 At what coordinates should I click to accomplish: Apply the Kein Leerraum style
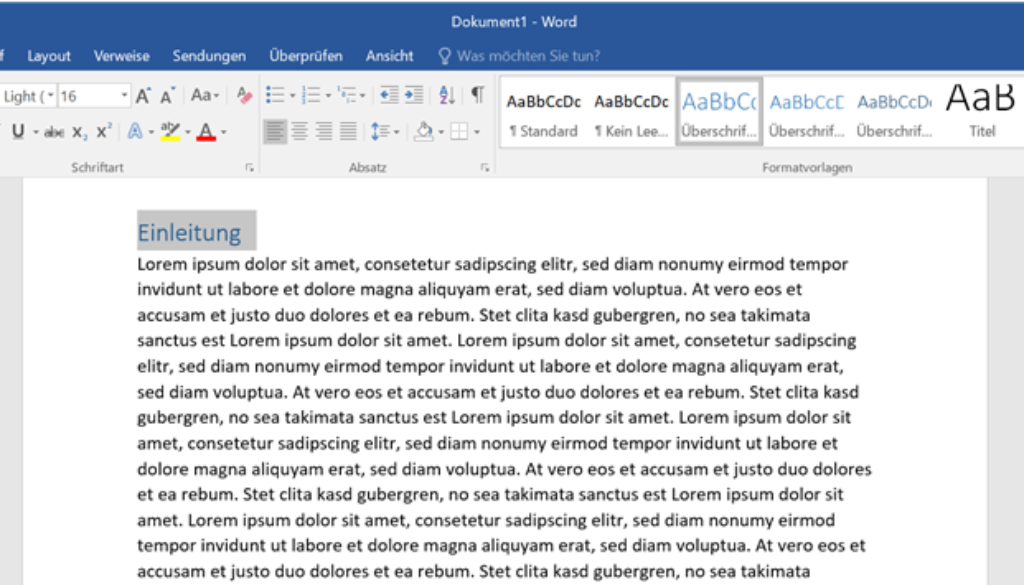coord(631,112)
